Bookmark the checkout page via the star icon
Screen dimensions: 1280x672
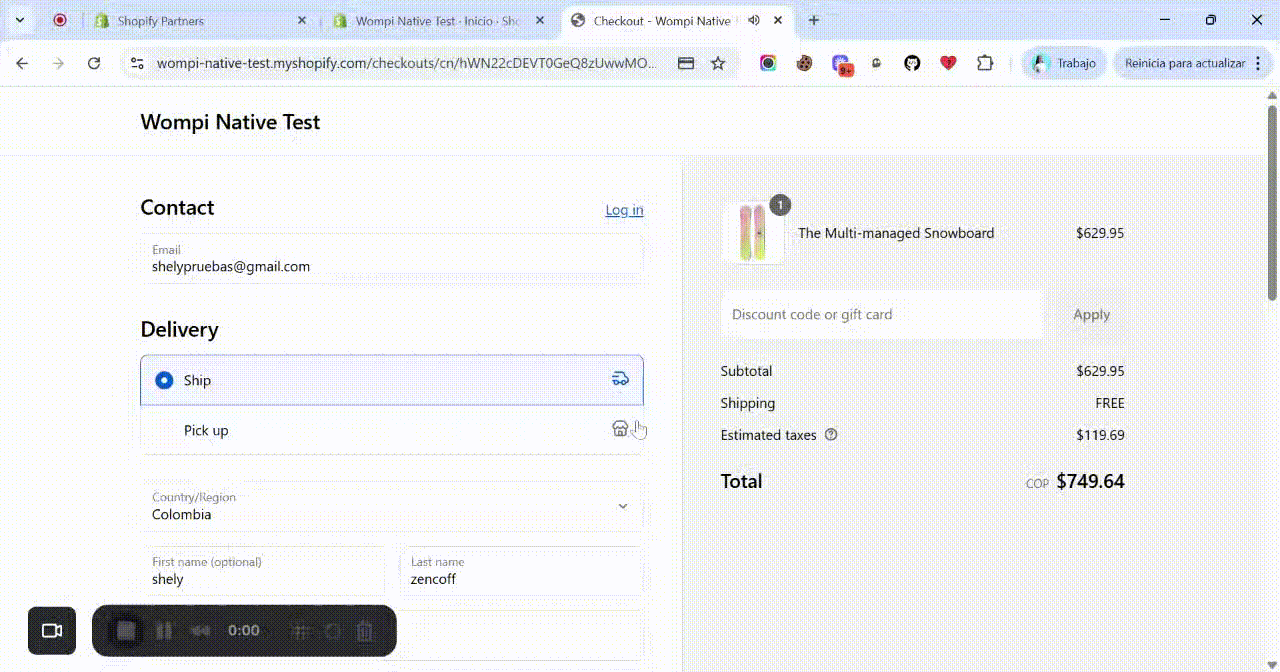[718, 62]
